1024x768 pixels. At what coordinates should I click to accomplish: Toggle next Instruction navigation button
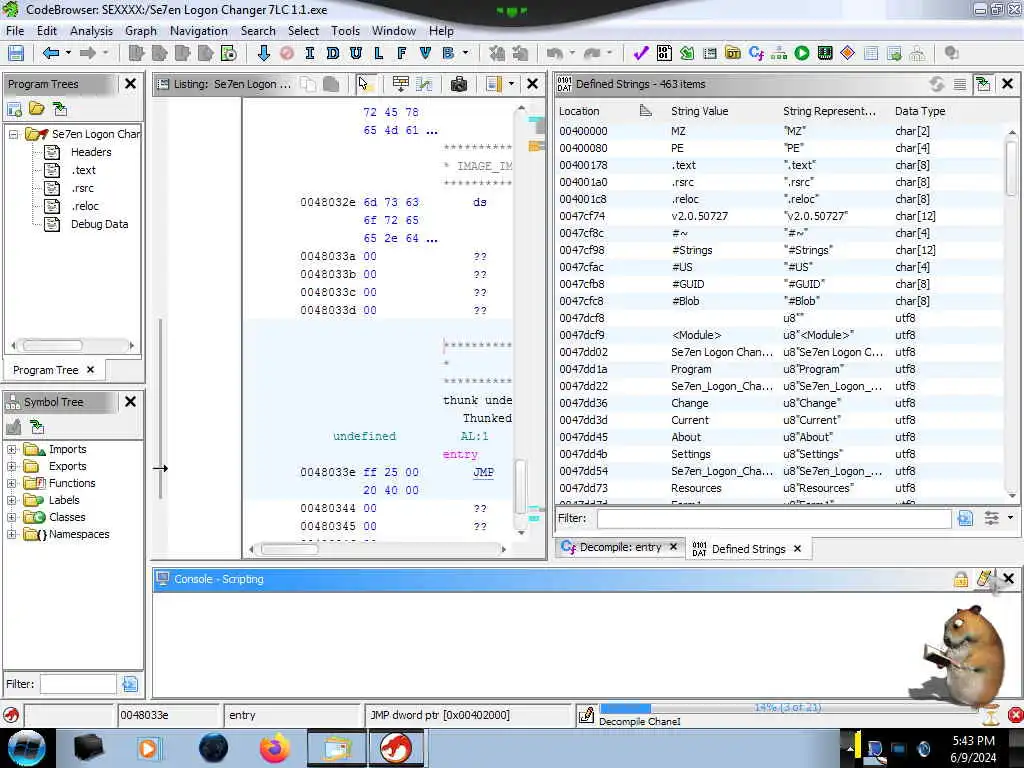[x=310, y=54]
